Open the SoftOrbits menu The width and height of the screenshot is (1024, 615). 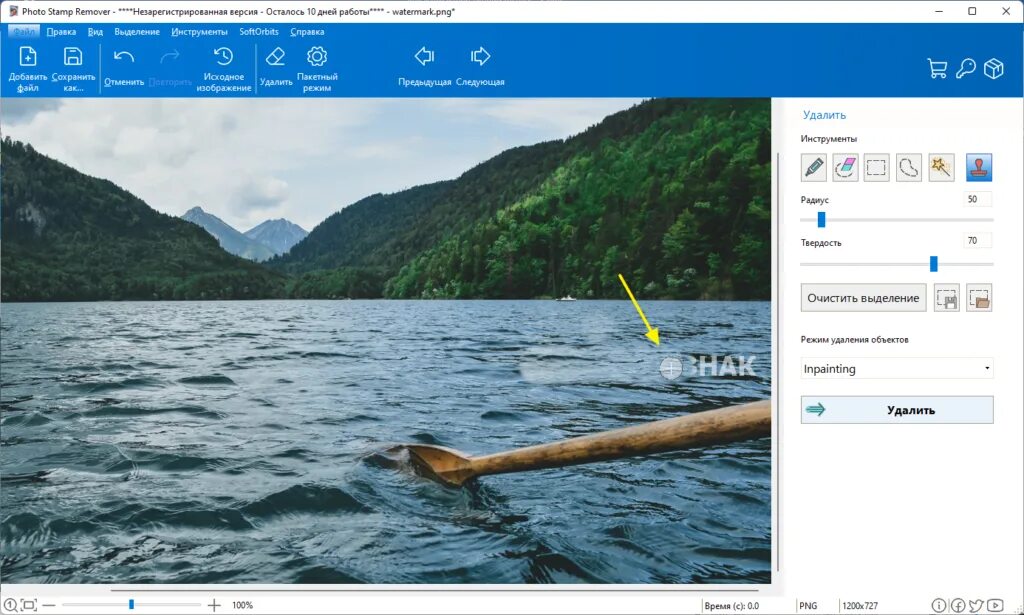click(x=259, y=31)
